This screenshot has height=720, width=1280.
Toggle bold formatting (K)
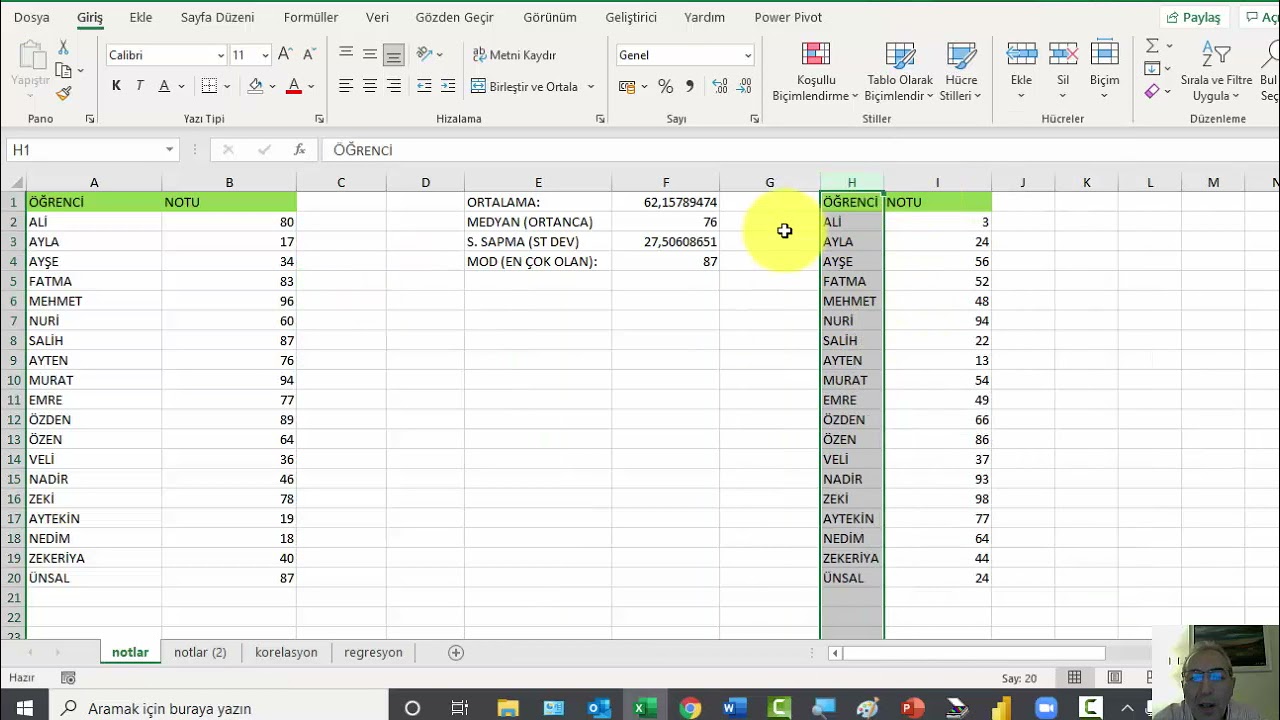click(x=116, y=86)
